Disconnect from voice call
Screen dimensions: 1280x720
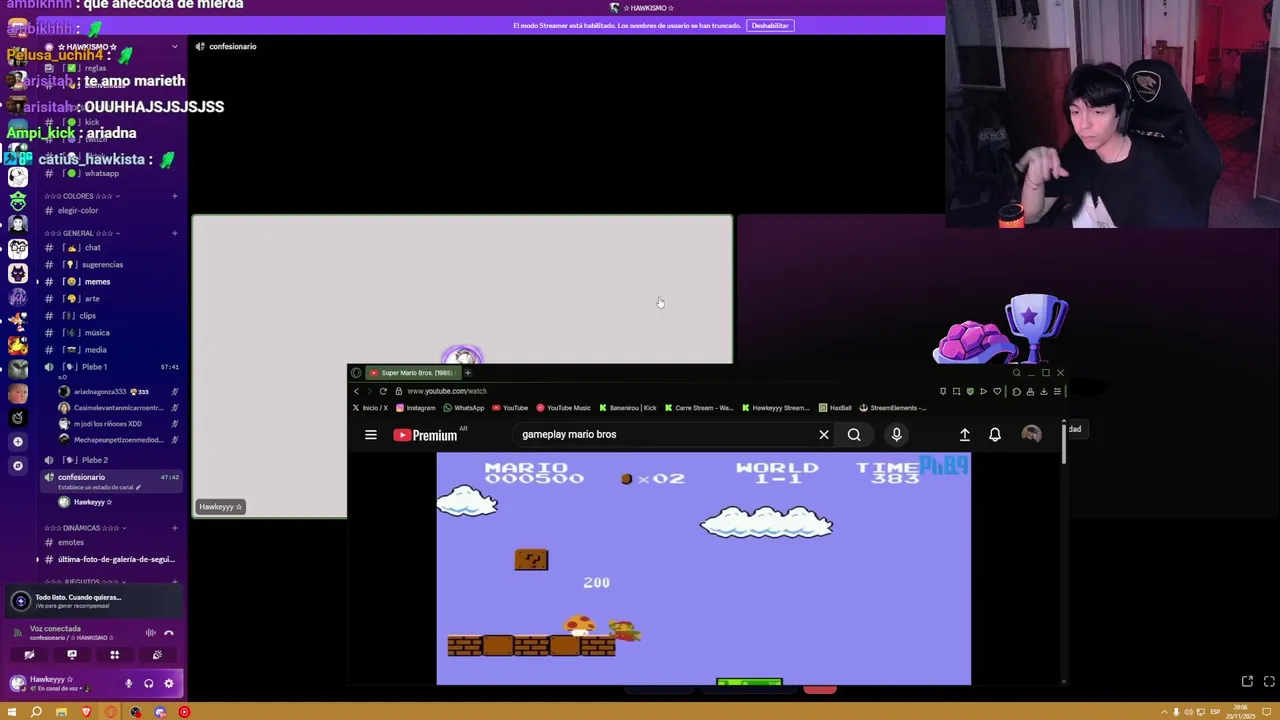(x=169, y=633)
